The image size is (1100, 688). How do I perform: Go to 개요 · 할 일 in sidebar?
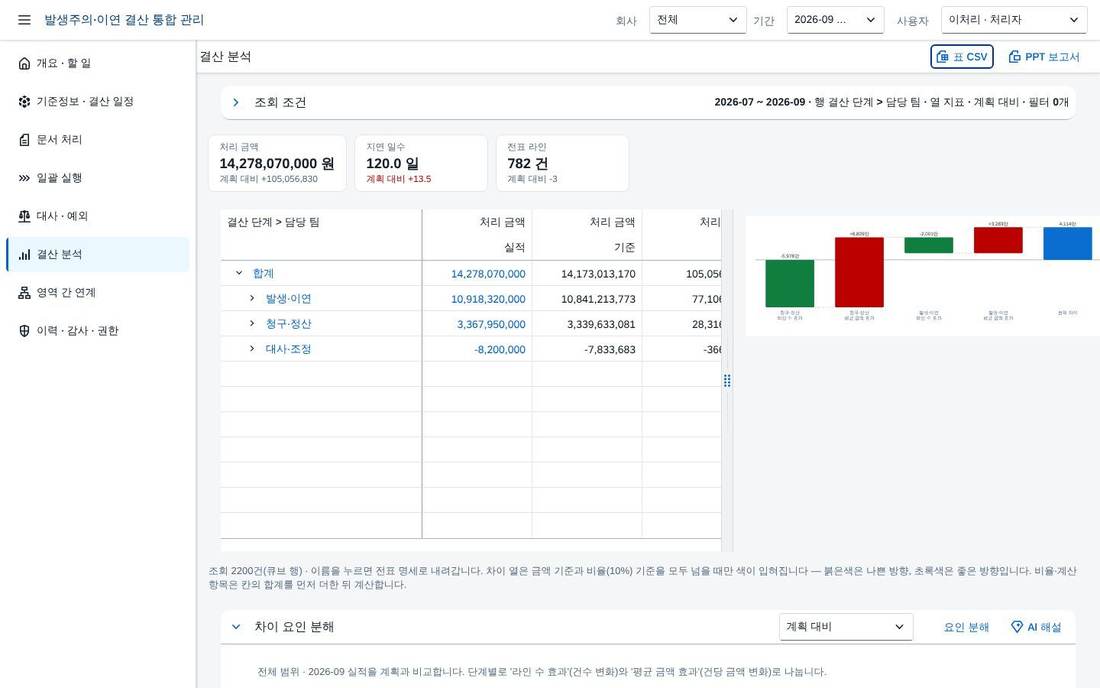point(98,63)
